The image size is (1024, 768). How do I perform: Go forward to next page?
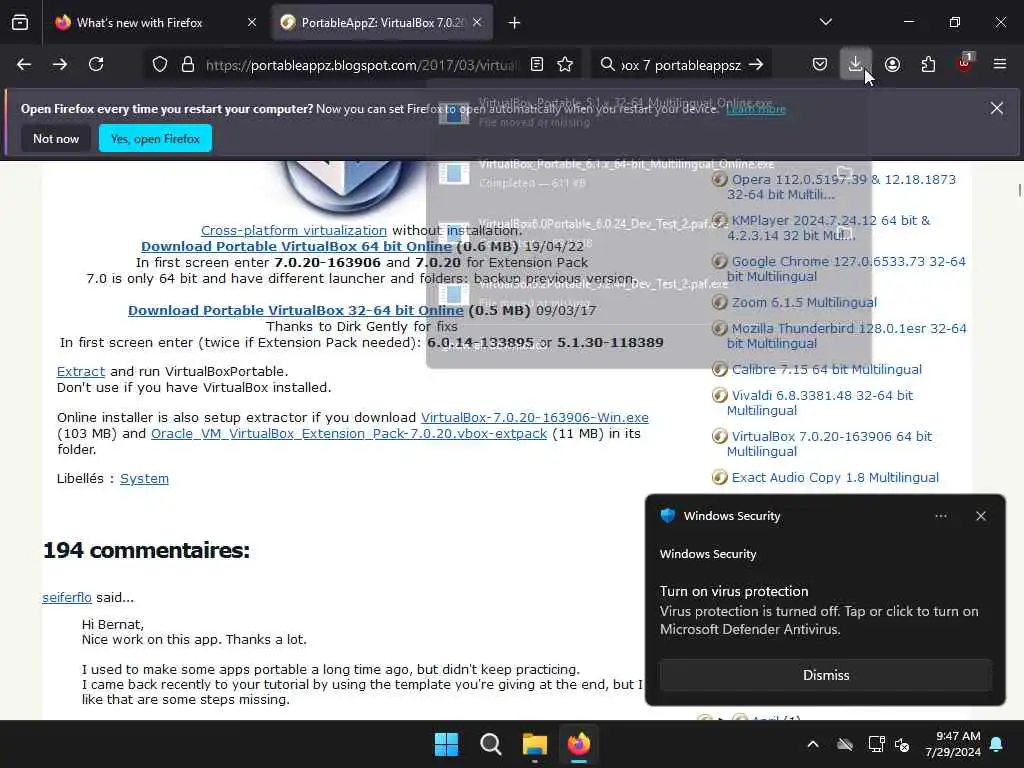coord(60,65)
